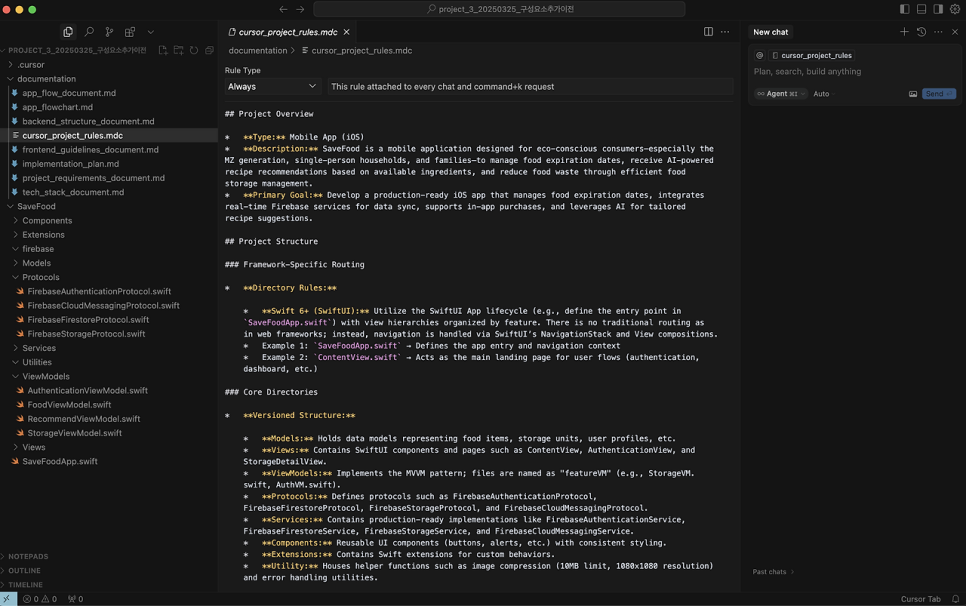This screenshot has height=606, width=966.
Task: Open the Rule Type 'Always' dropdown
Action: pyautogui.click(x=272, y=87)
